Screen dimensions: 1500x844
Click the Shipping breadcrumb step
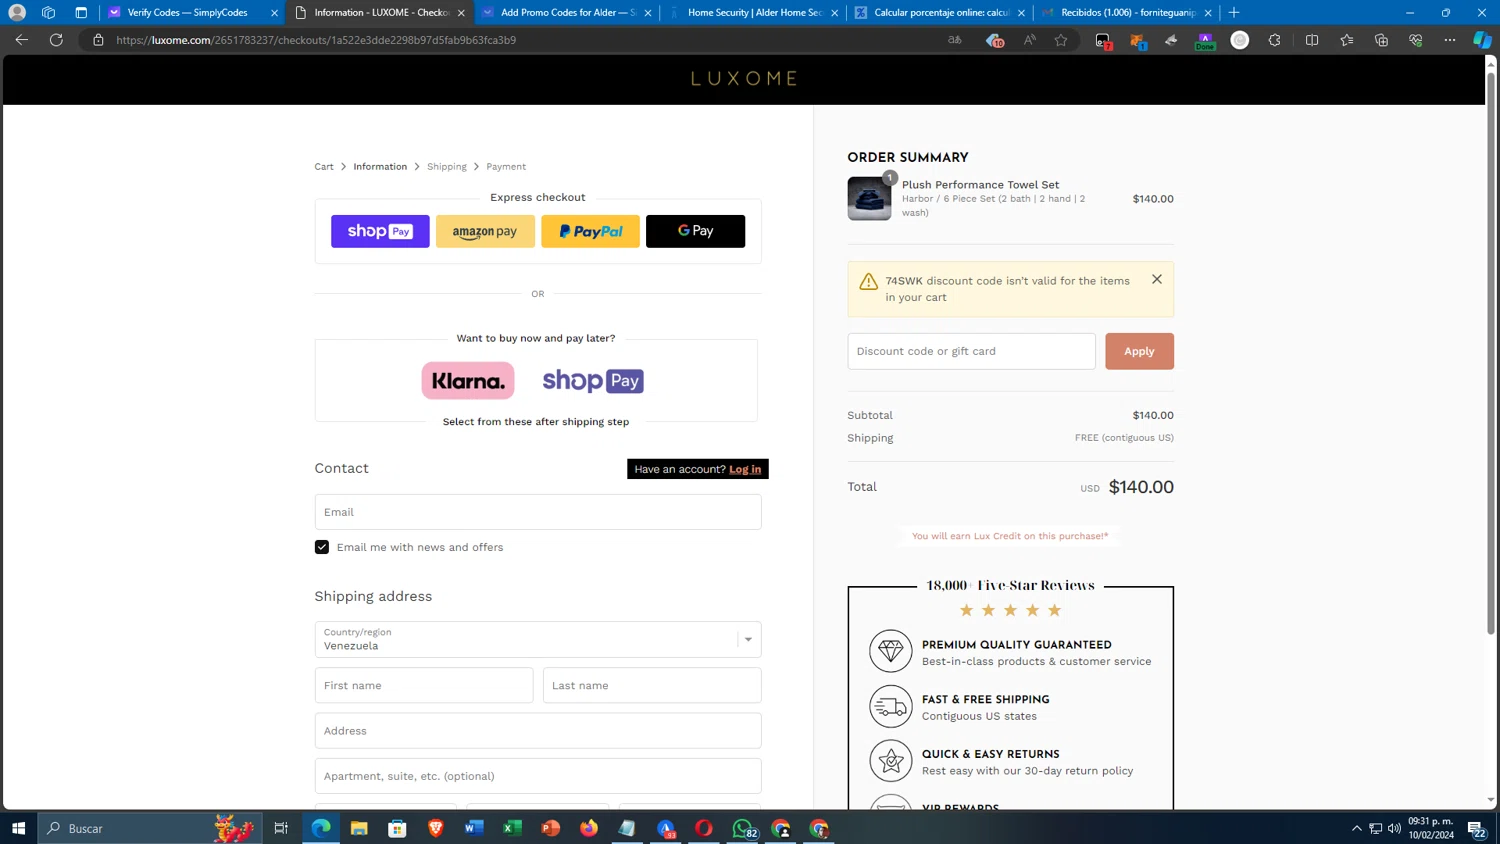(447, 167)
